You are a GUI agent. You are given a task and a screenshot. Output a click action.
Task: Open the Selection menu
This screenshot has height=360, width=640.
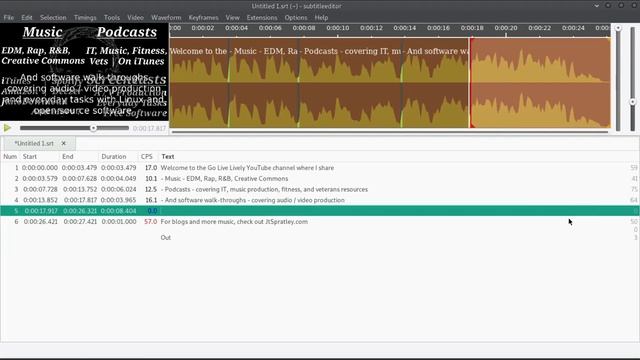tap(53, 18)
